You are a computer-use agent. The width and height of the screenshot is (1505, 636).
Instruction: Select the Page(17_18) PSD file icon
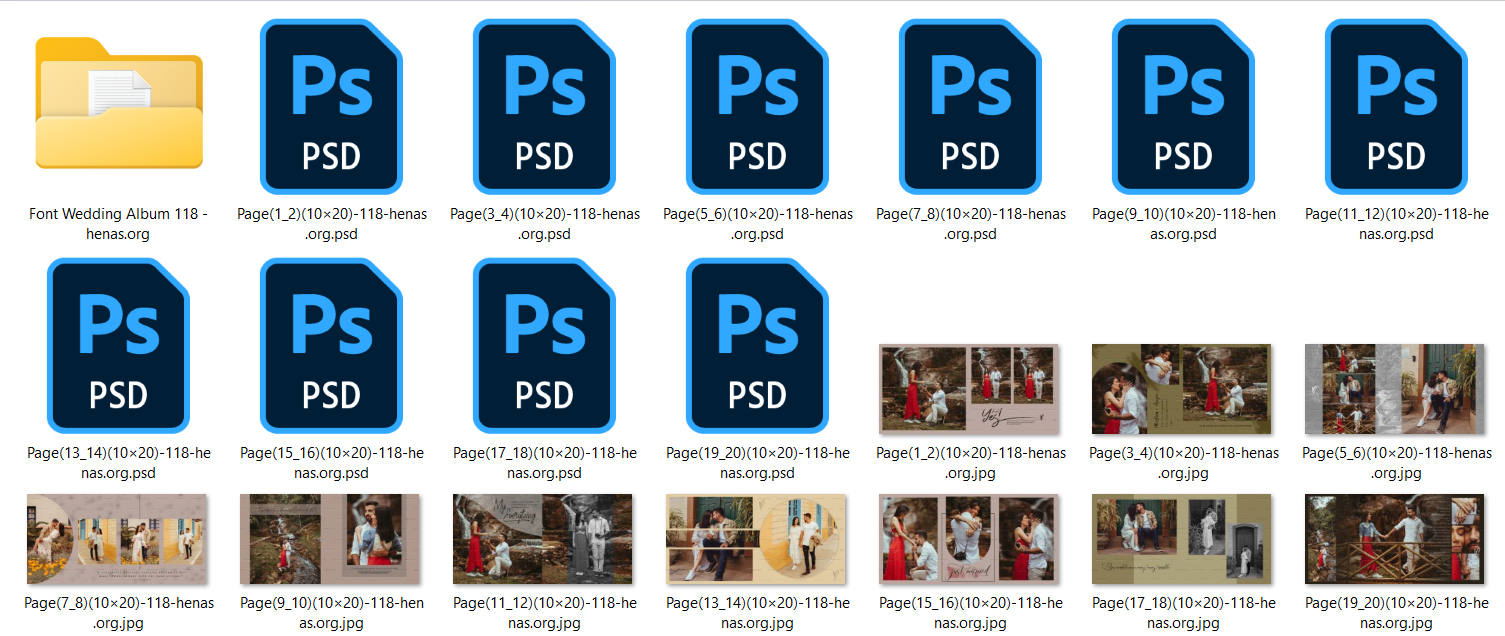544,345
